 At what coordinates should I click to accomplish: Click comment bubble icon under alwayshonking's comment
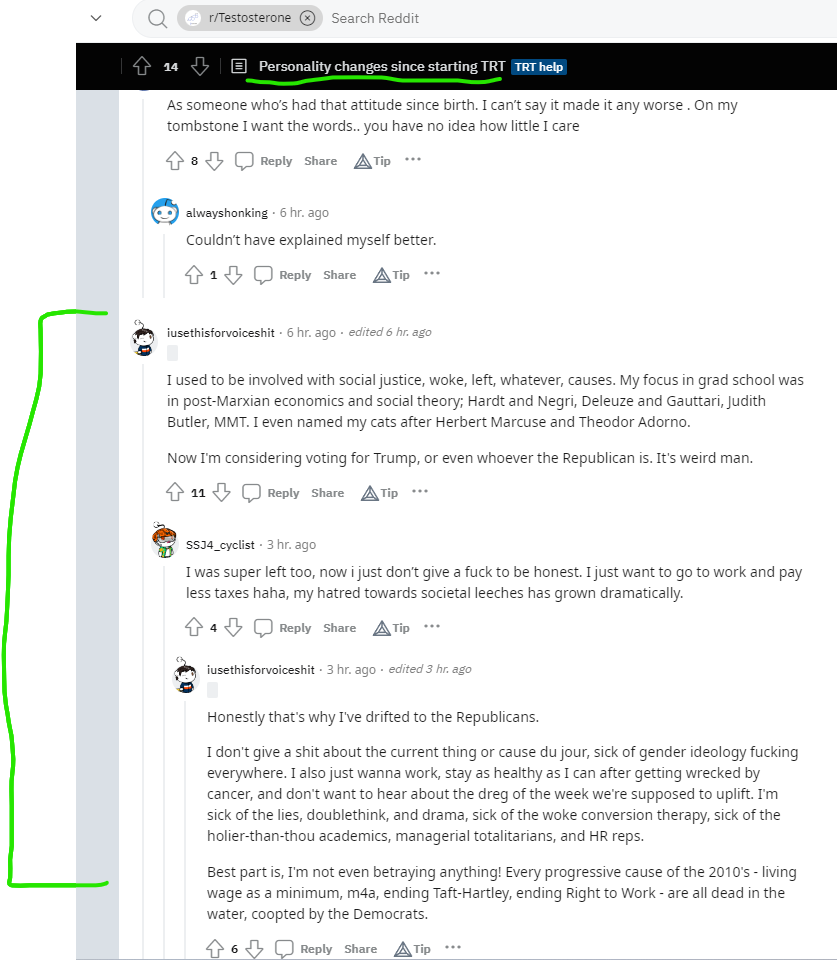(x=263, y=275)
